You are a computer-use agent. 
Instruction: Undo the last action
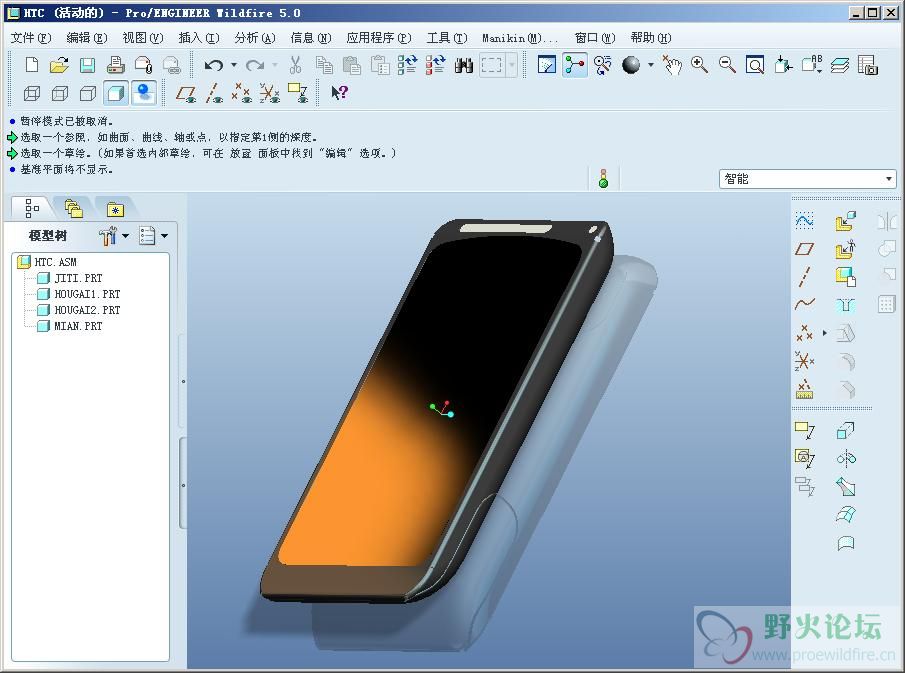point(213,65)
